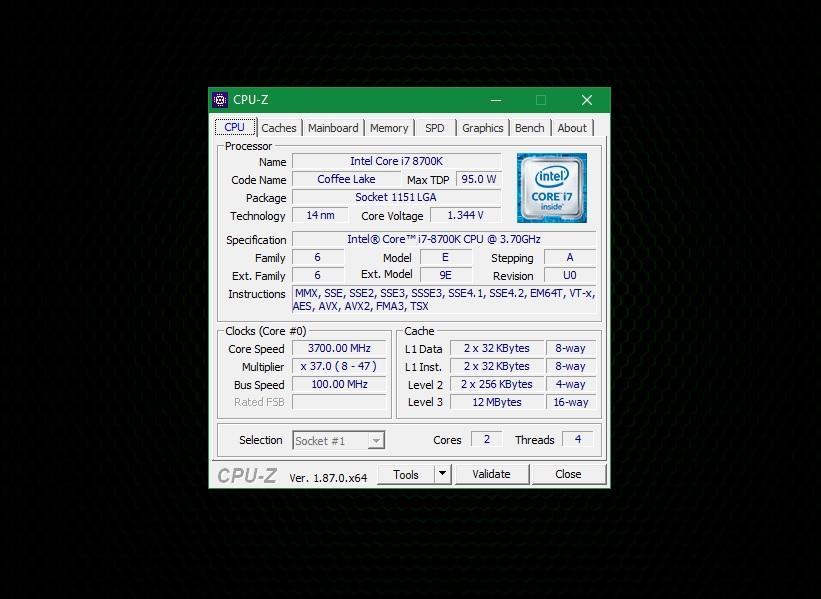This screenshot has height=599, width=821.
Task: Click the L1 Data value 2 x 32 KBytes
Action: click(x=496, y=348)
